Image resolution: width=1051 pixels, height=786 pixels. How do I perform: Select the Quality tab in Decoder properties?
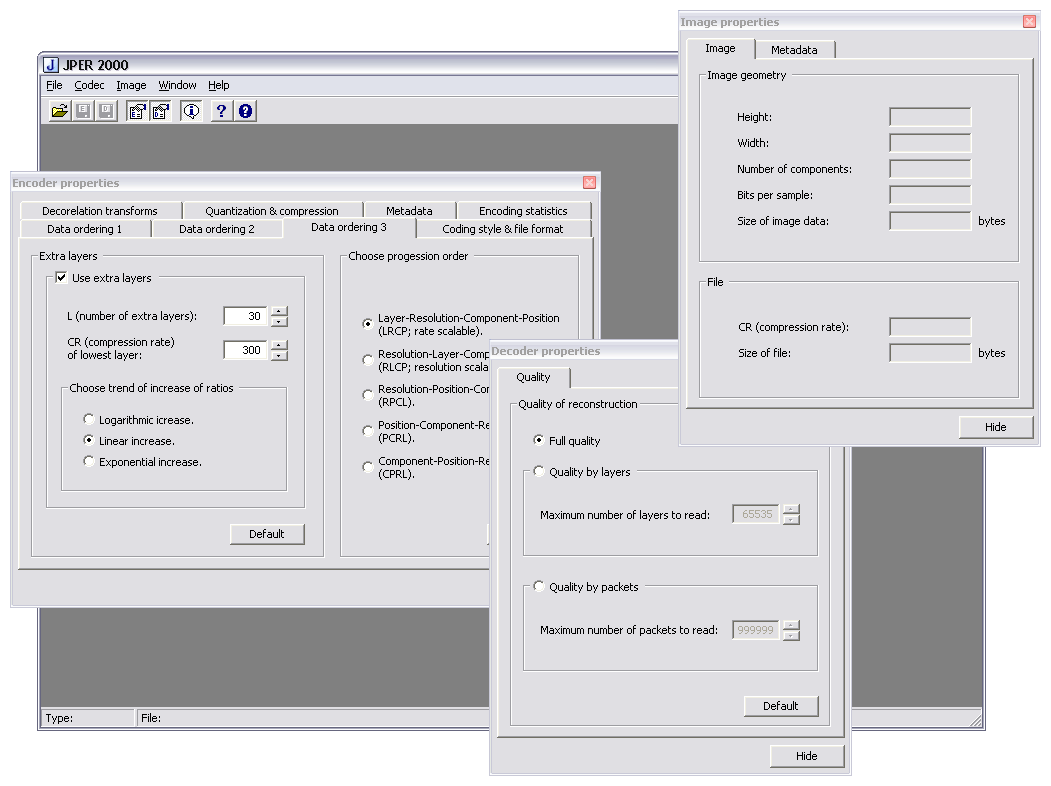coord(534,377)
